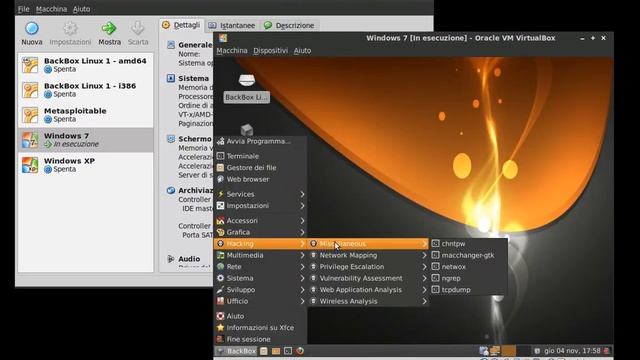The image size is (640, 360).
Task: Open the Web Application Analysis submenu
Action: 368,290
